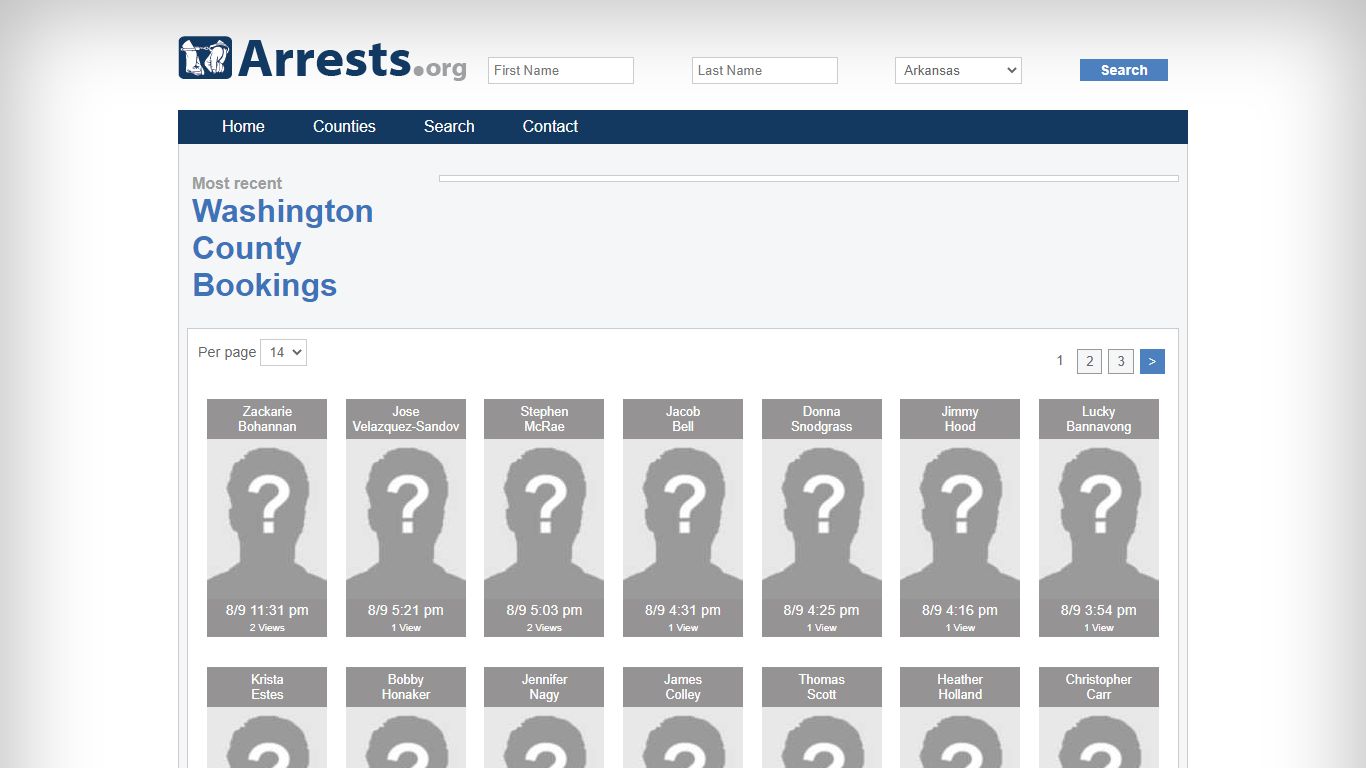Go to results page 3
This screenshot has width=1366, height=768.
[1121, 361]
